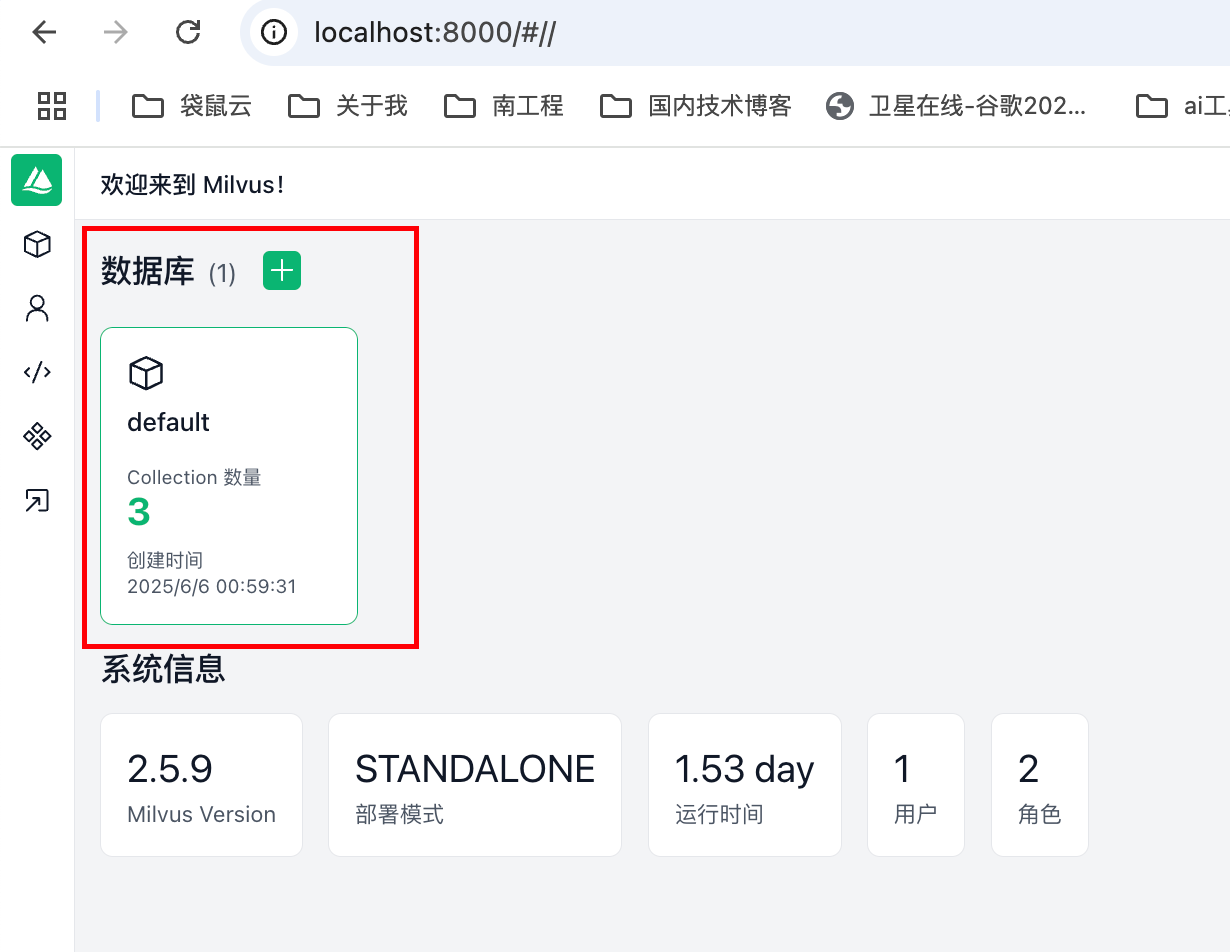The image size is (1230, 952).
Task: Click the 系统信息 heading
Action: tap(163, 668)
